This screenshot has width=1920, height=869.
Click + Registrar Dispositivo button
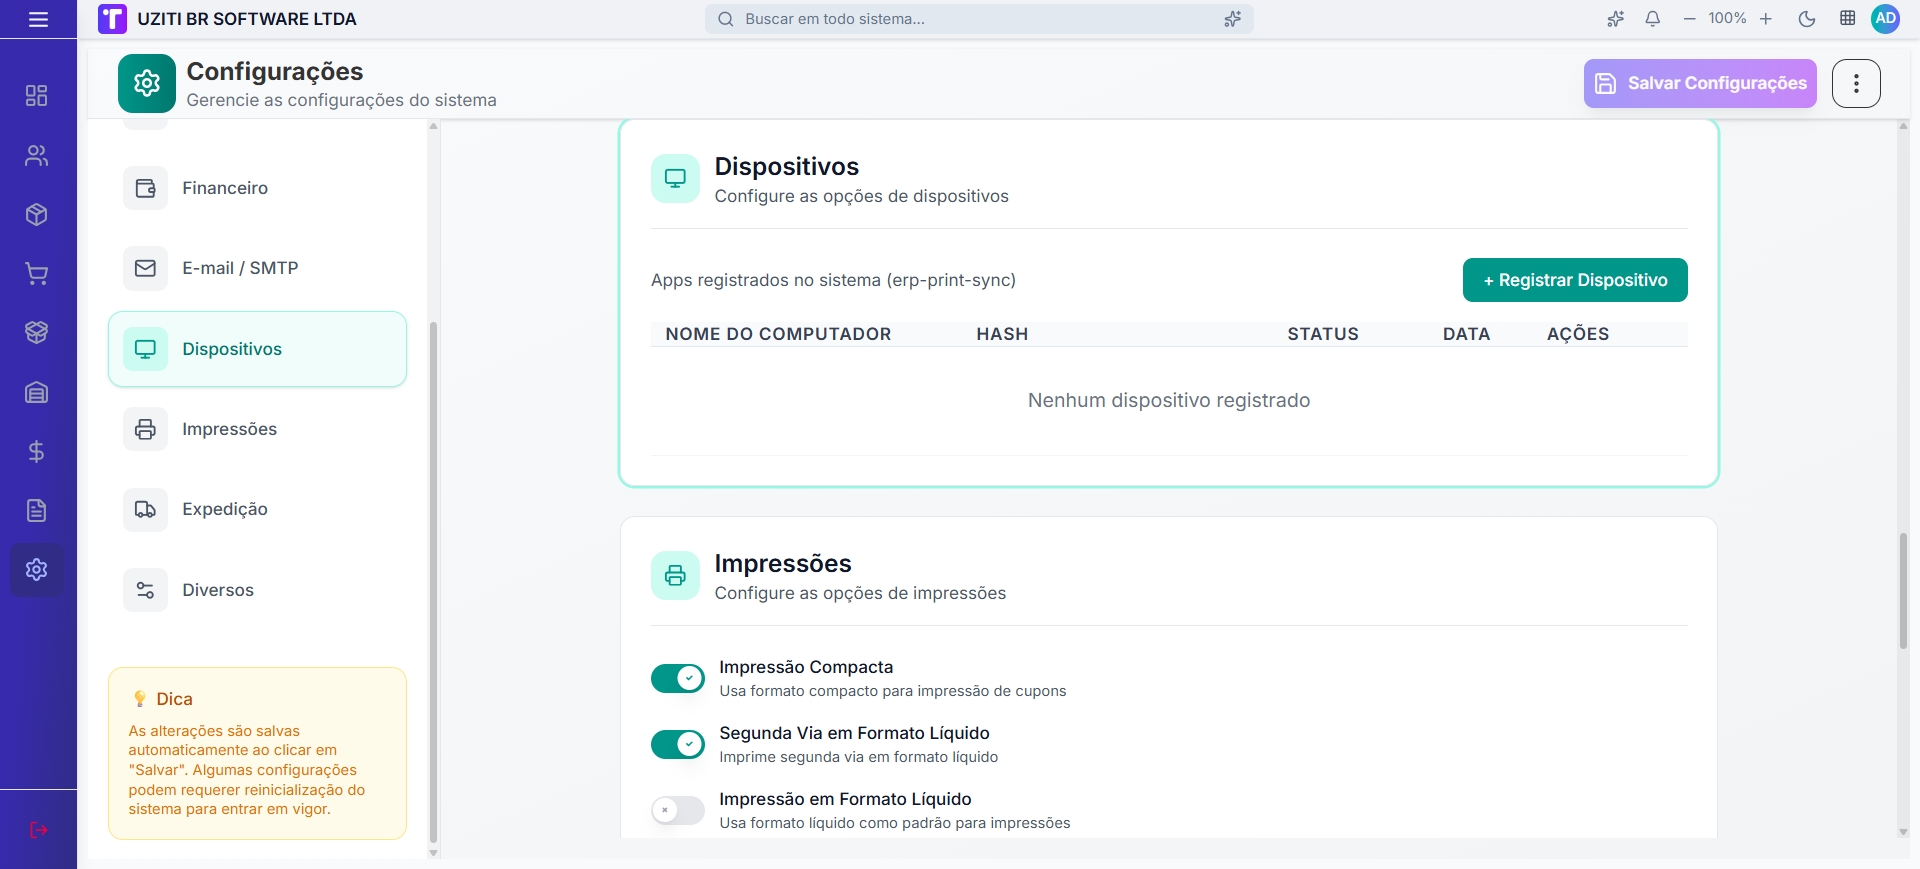tap(1575, 280)
